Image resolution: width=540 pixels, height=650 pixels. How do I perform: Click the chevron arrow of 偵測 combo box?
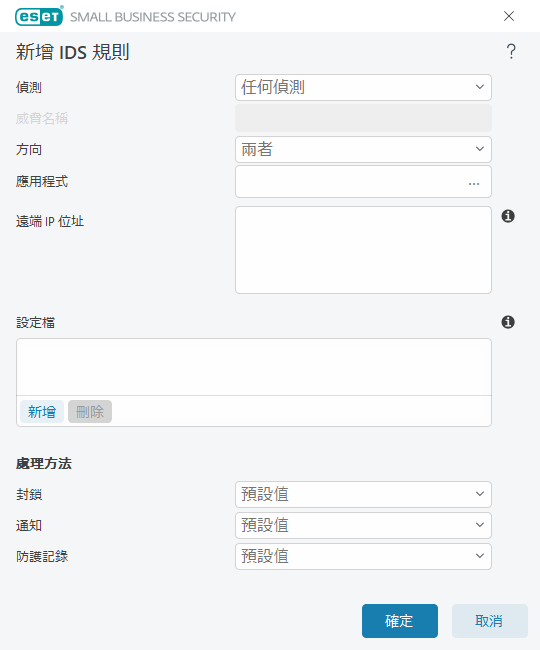(479, 87)
